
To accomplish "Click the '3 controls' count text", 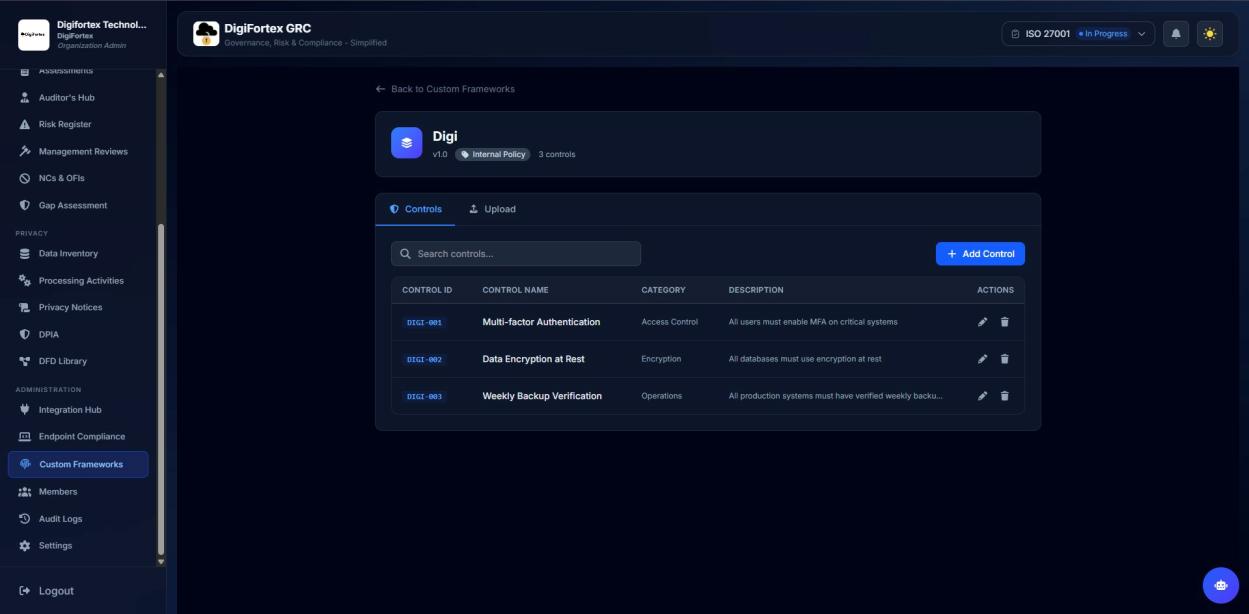I will pyautogui.click(x=557, y=155).
